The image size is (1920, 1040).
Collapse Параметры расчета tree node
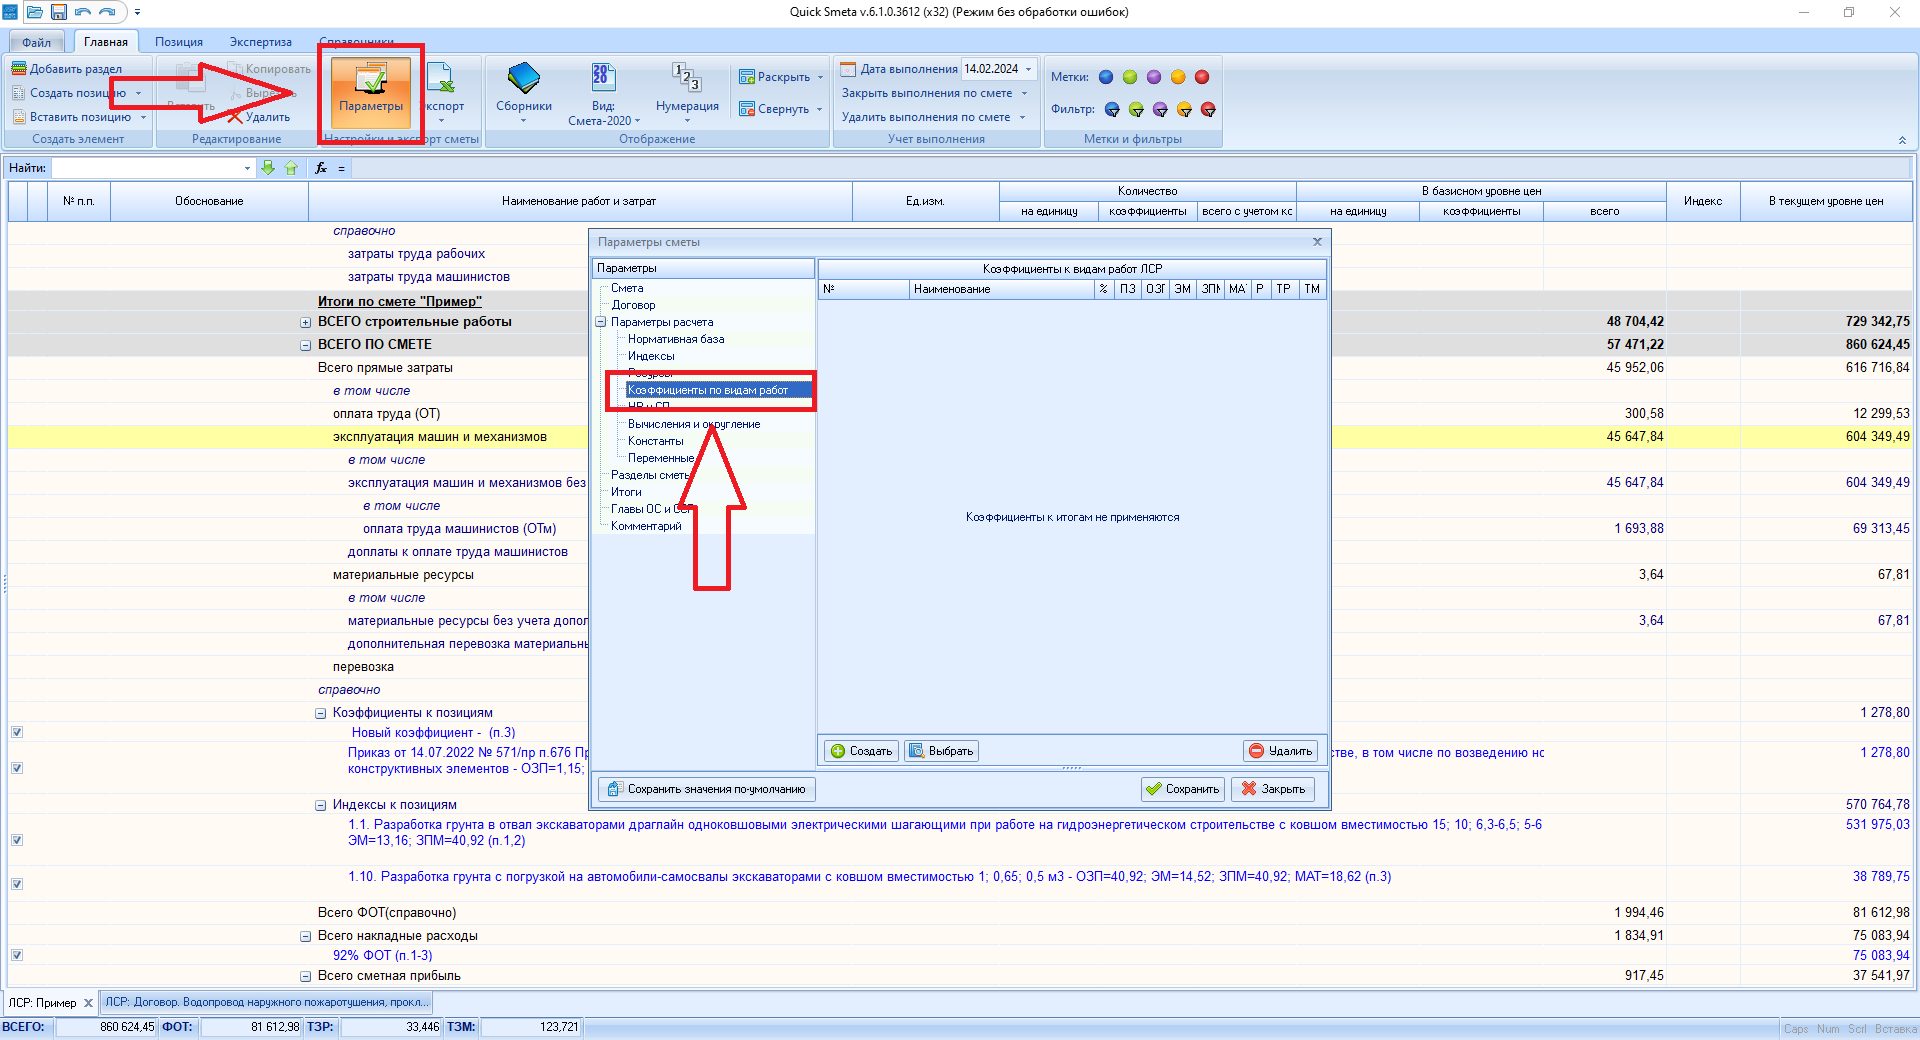coord(601,322)
